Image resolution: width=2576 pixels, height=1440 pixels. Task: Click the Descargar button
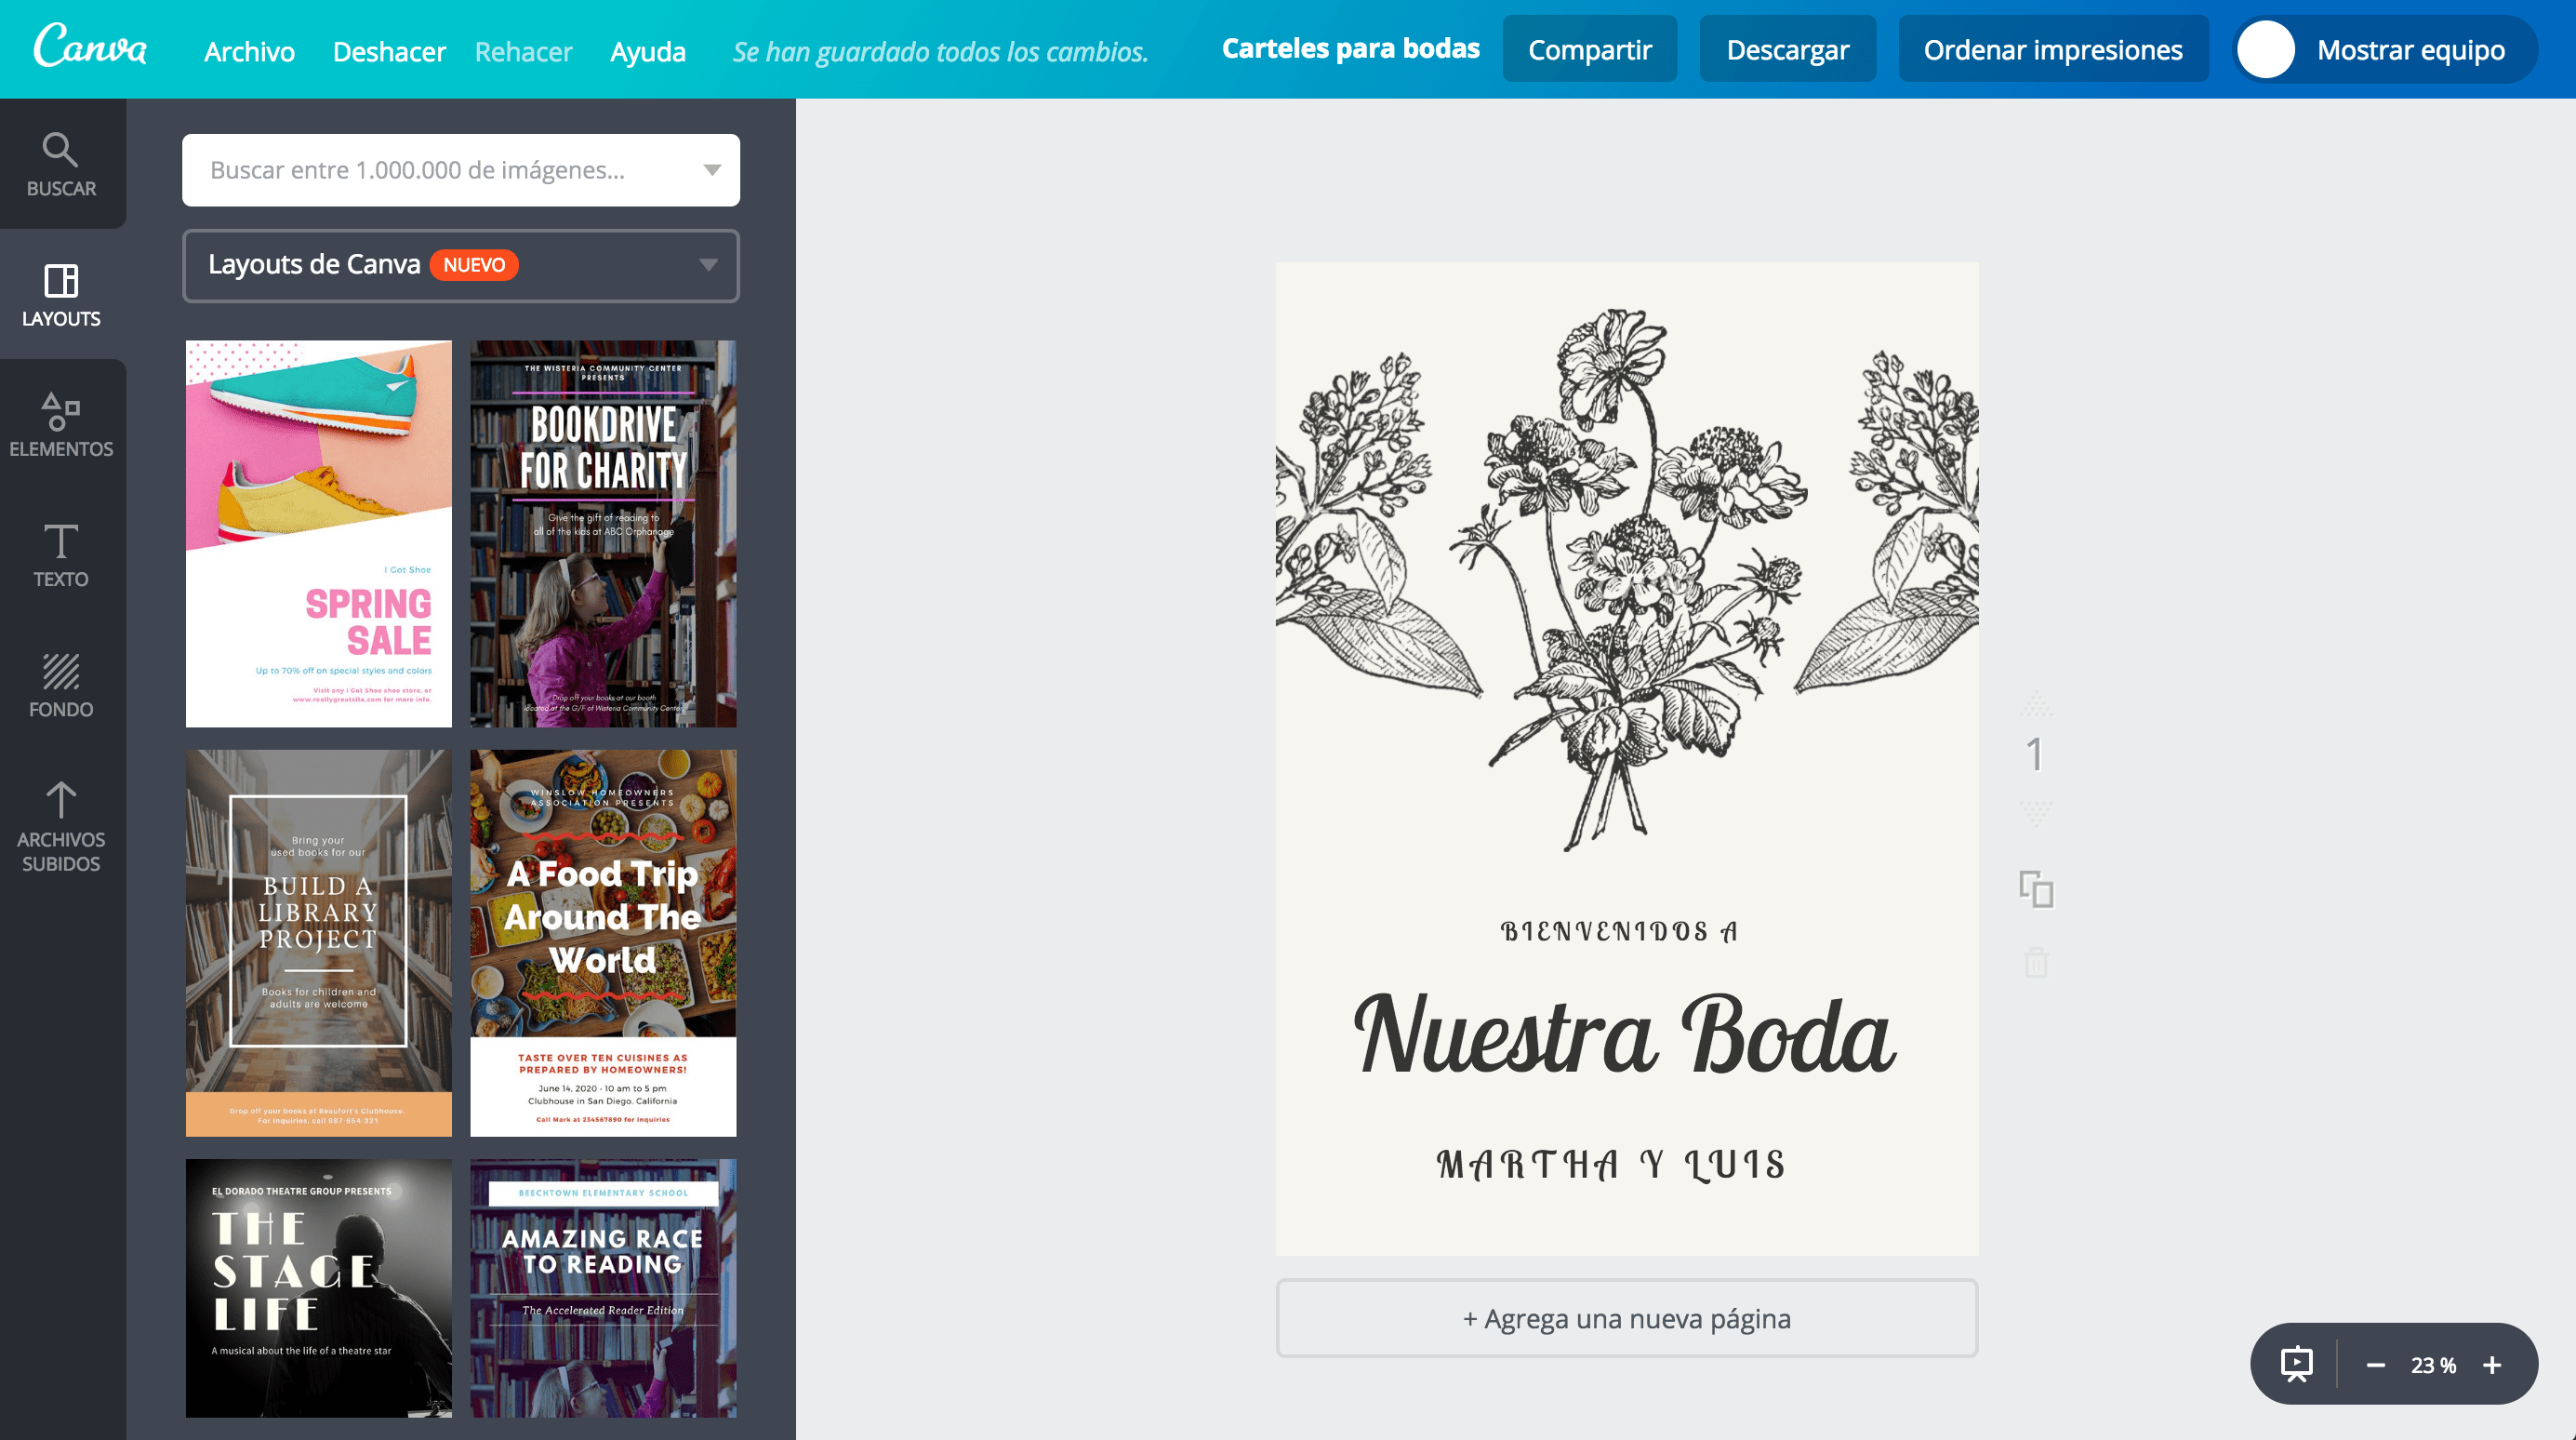(1787, 48)
